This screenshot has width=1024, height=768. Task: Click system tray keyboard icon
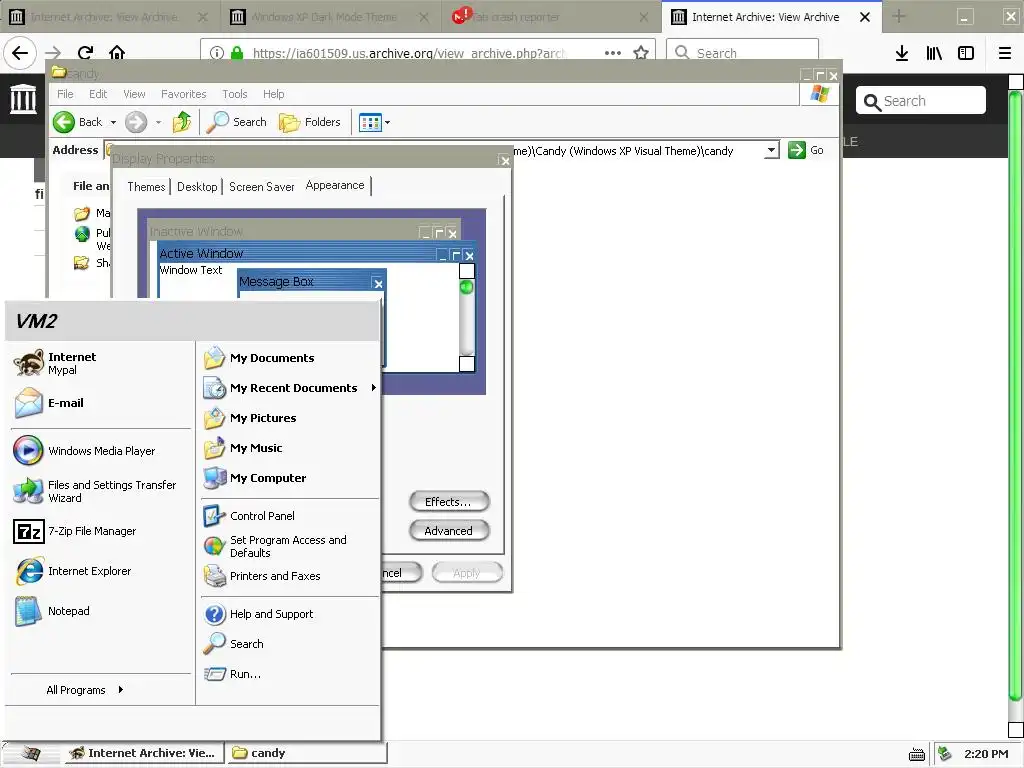[917, 754]
